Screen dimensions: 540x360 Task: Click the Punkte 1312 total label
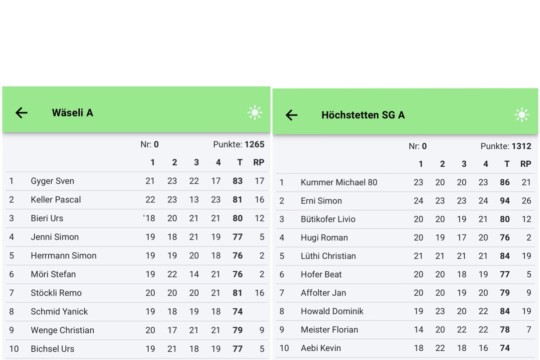pos(506,146)
